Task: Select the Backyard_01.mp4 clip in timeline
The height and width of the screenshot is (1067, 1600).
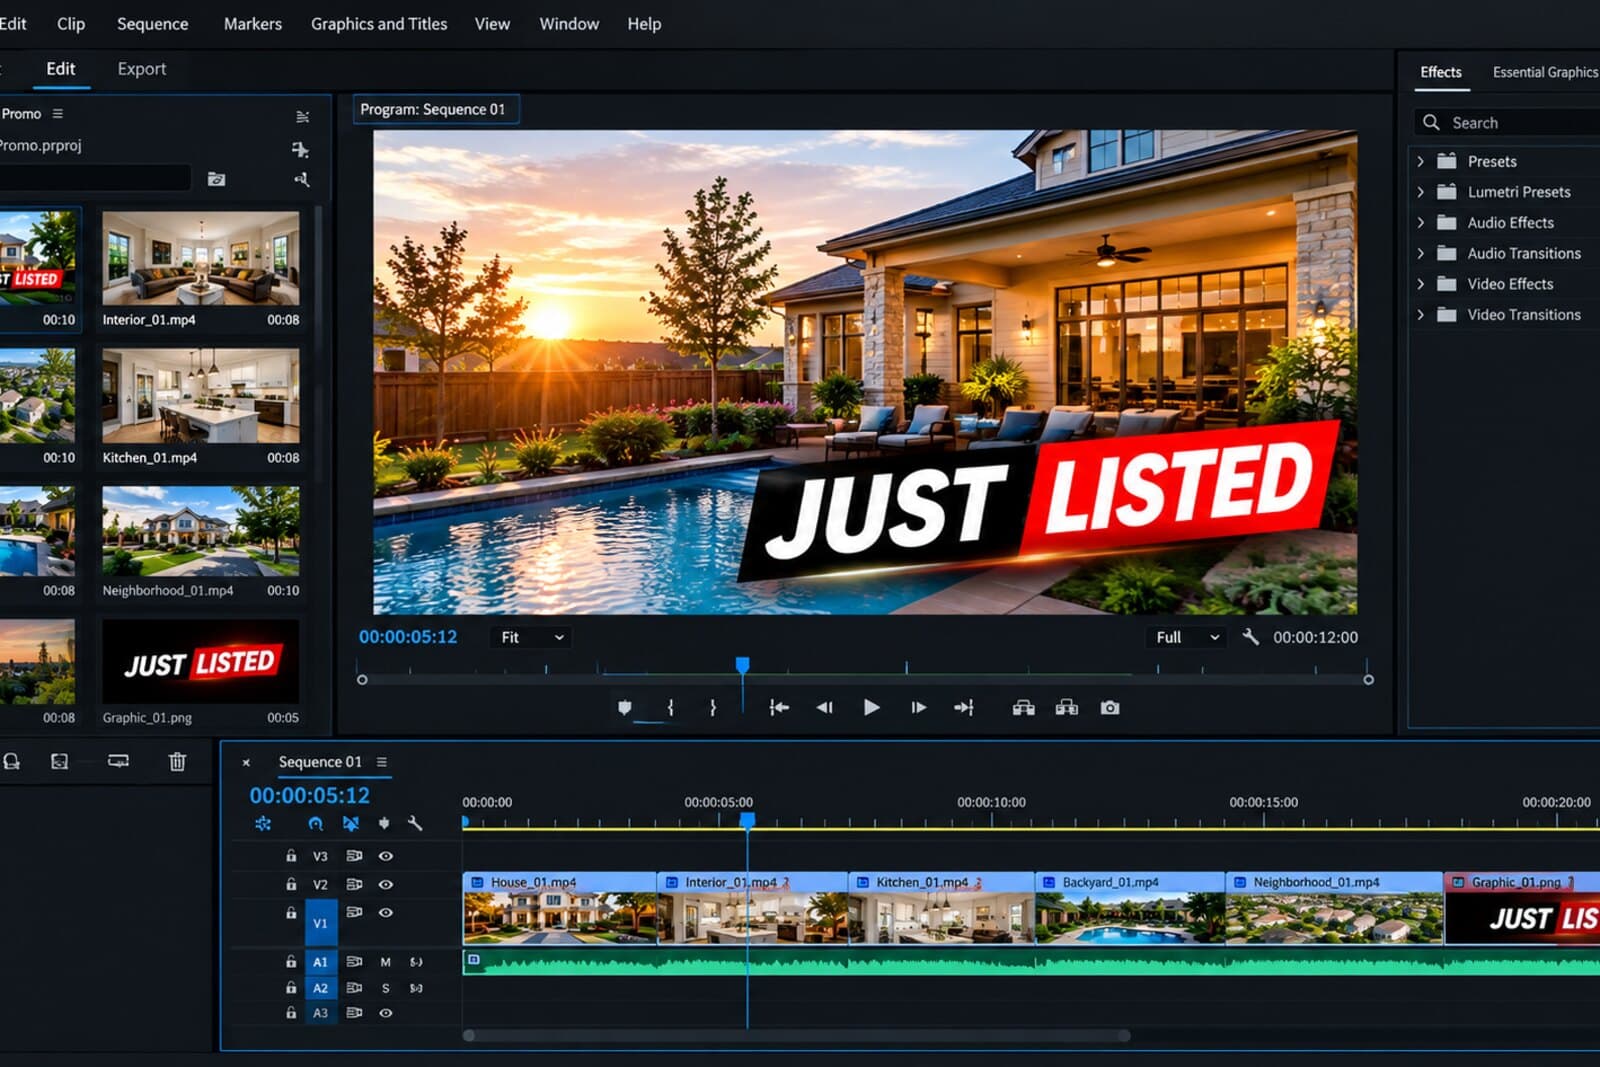Action: click(x=1131, y=908)
